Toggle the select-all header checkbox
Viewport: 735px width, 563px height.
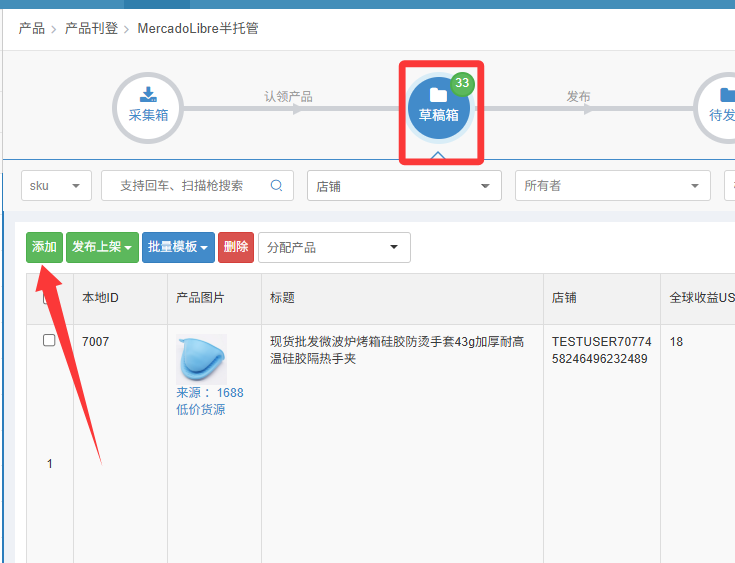49,297
